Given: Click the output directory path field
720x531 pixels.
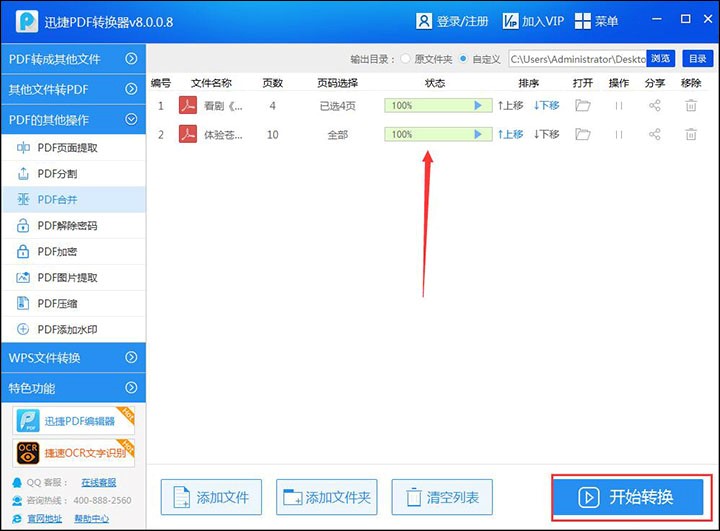Looking at the screenshot, I should 577,59.
